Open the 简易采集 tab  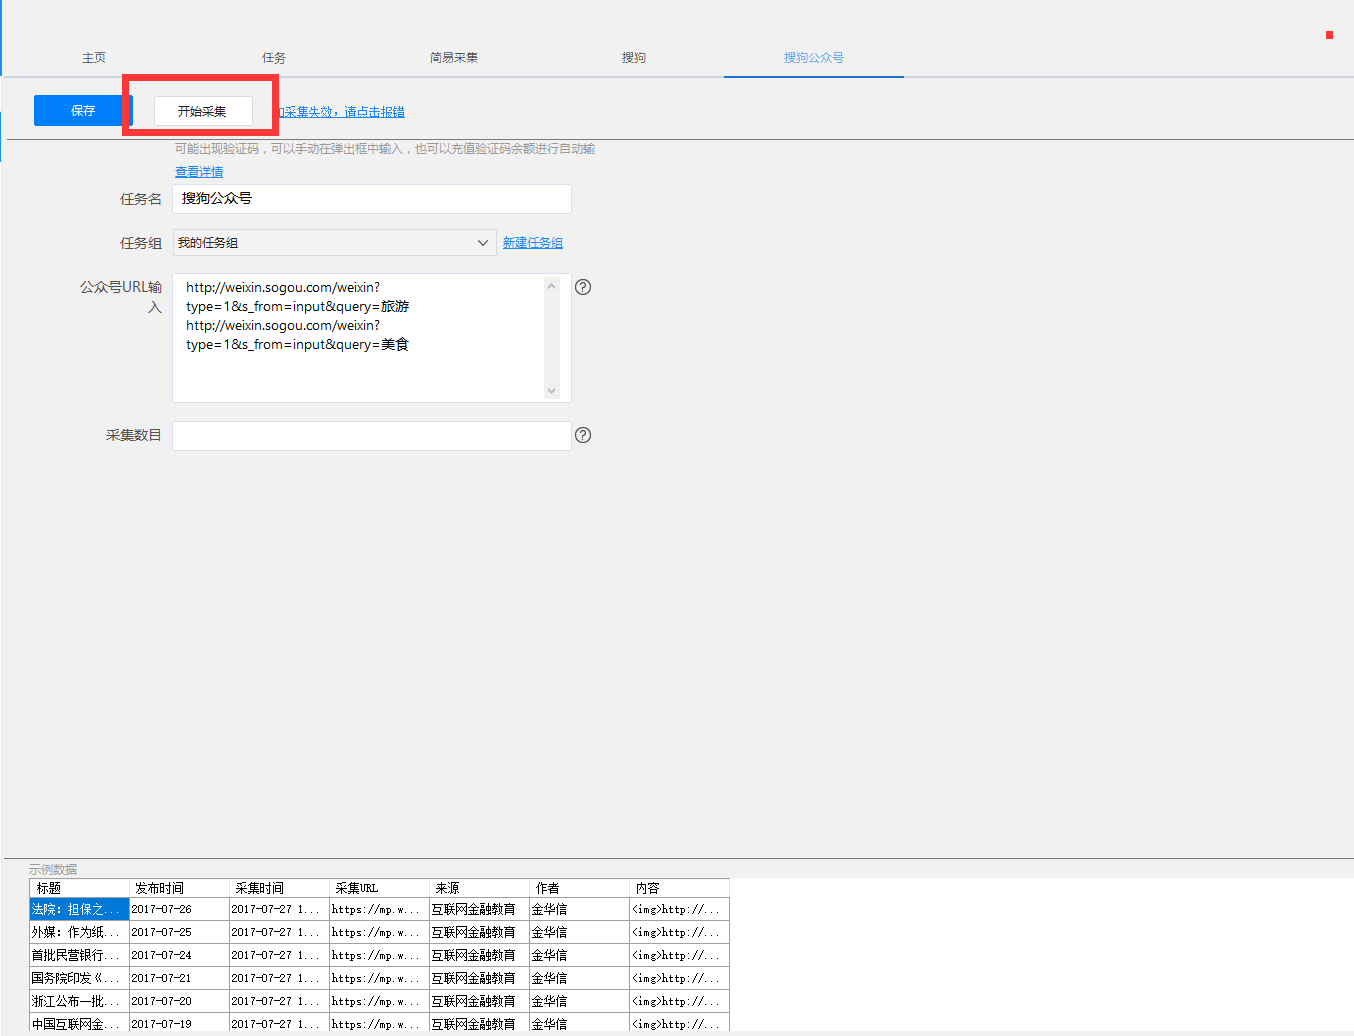click(454, 58)
